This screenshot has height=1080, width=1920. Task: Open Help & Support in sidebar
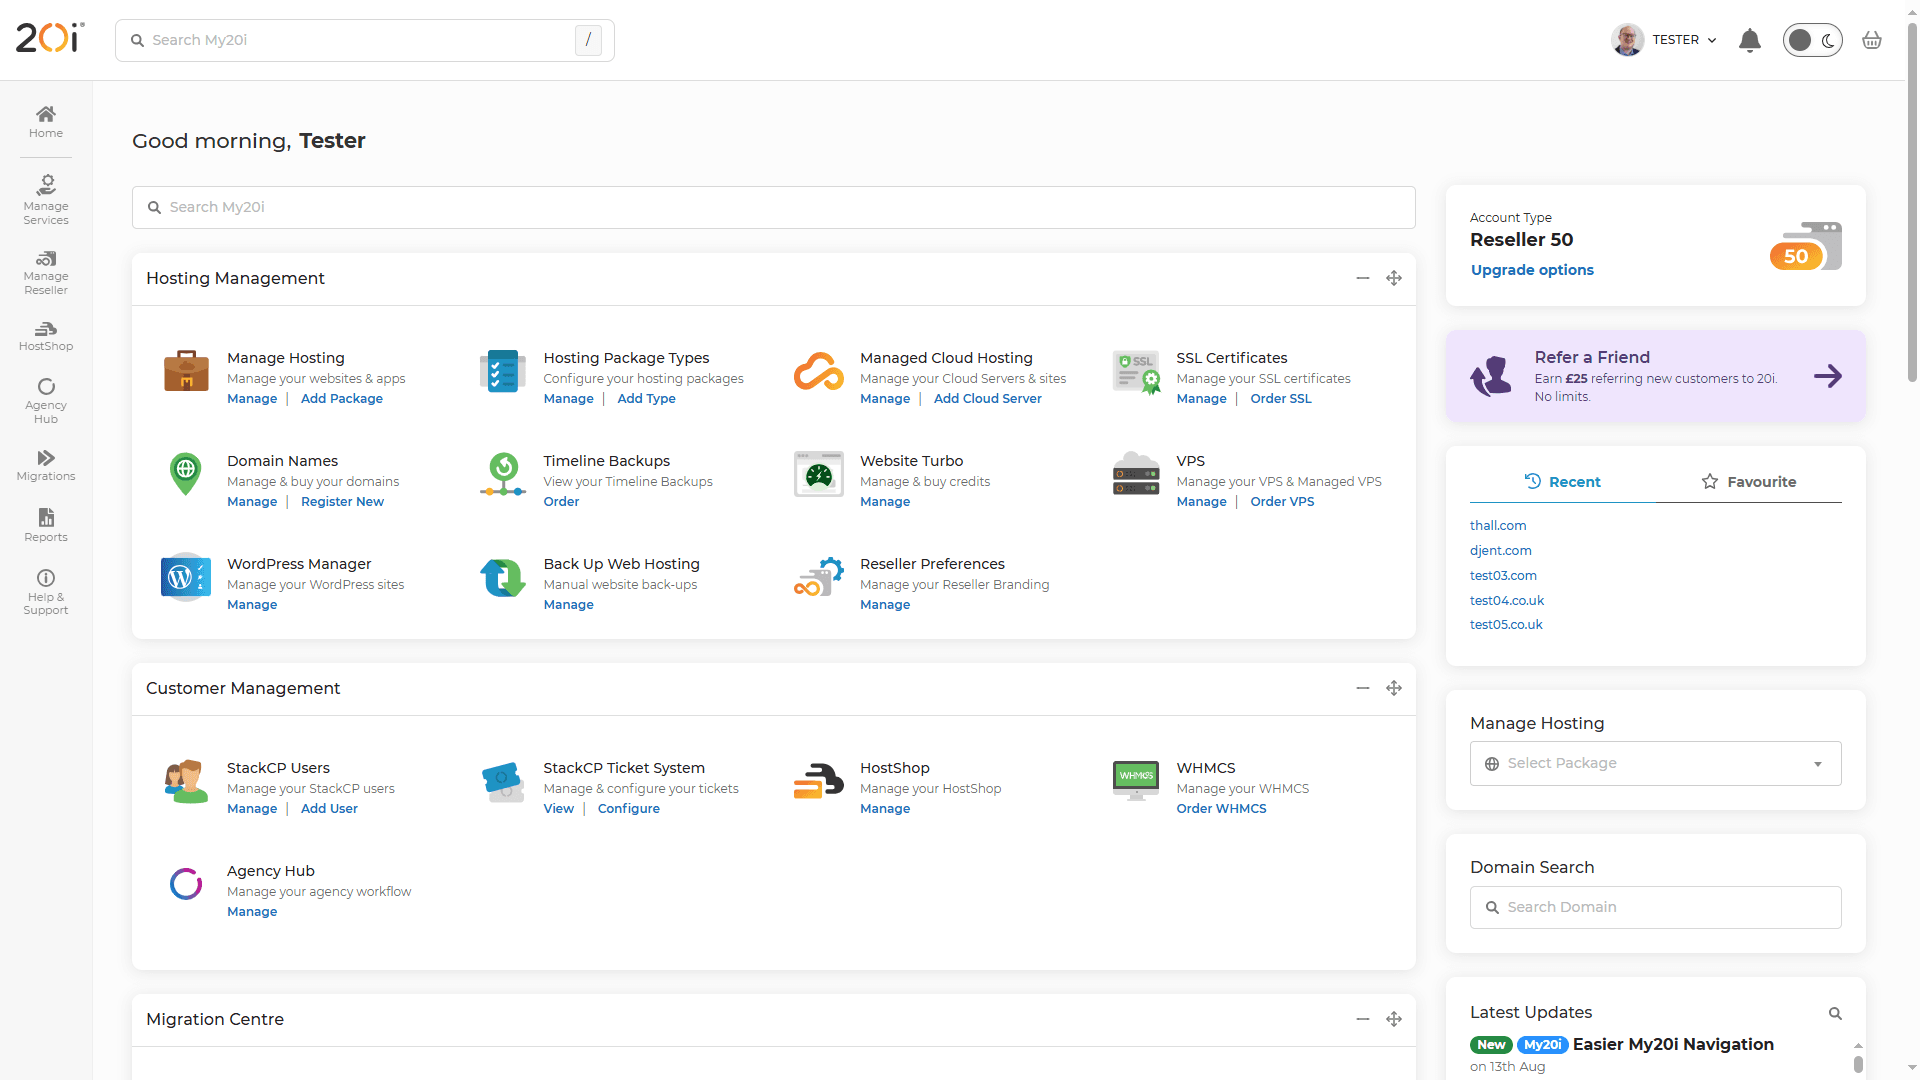point(46,592)
